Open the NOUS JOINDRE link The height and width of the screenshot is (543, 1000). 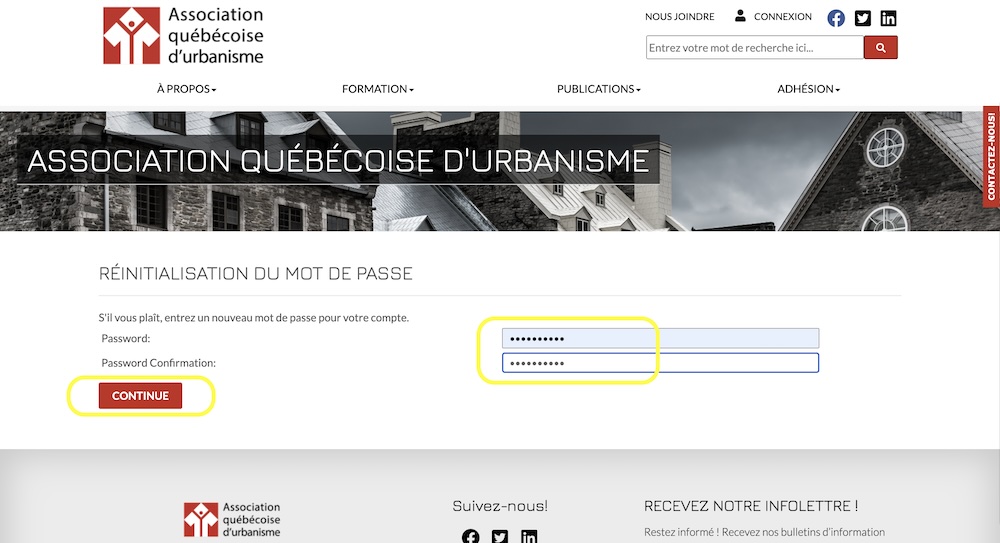click(x=680, y=17)
